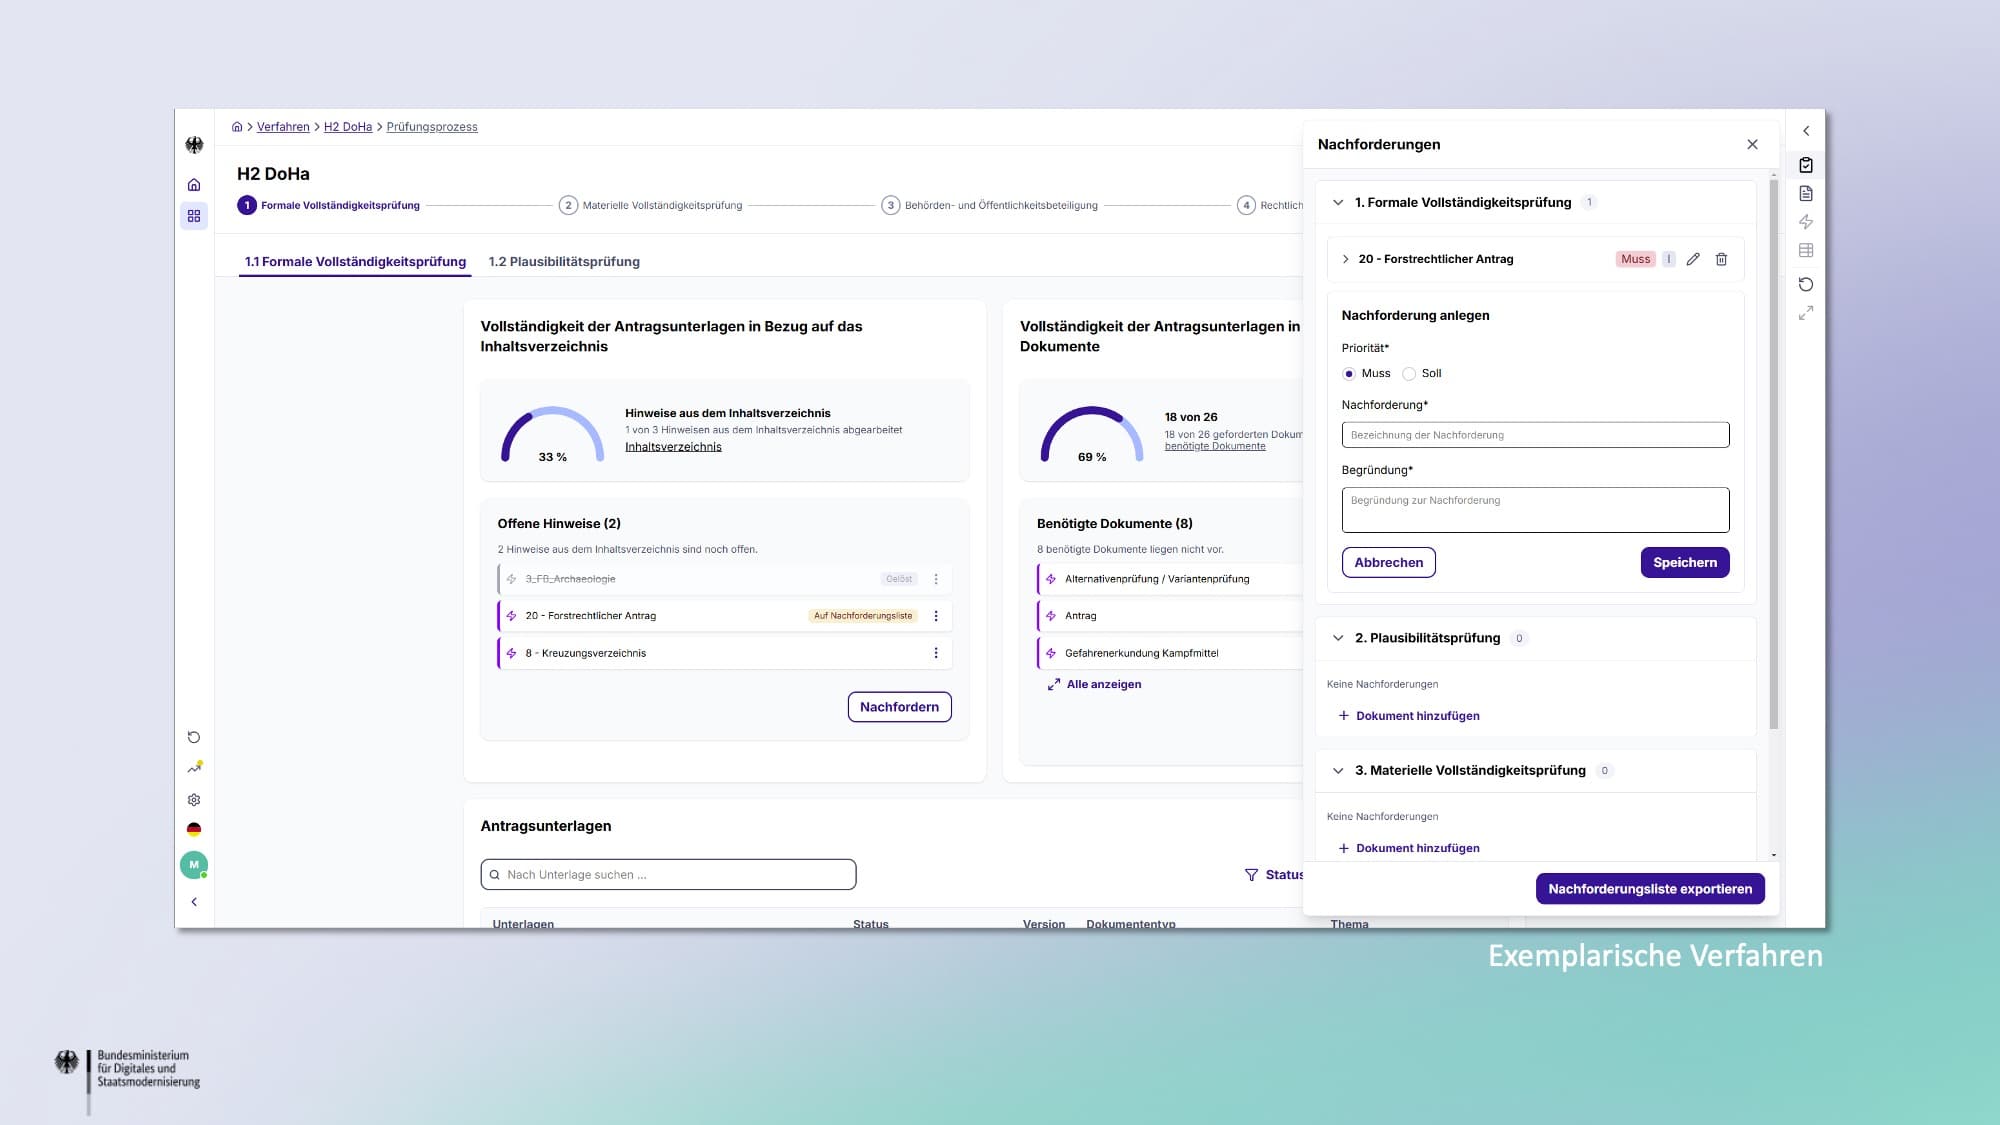Open the settings gear in left sidebar
Image resolution: width=2000 pixels, height=1125 pixels.
194,800
